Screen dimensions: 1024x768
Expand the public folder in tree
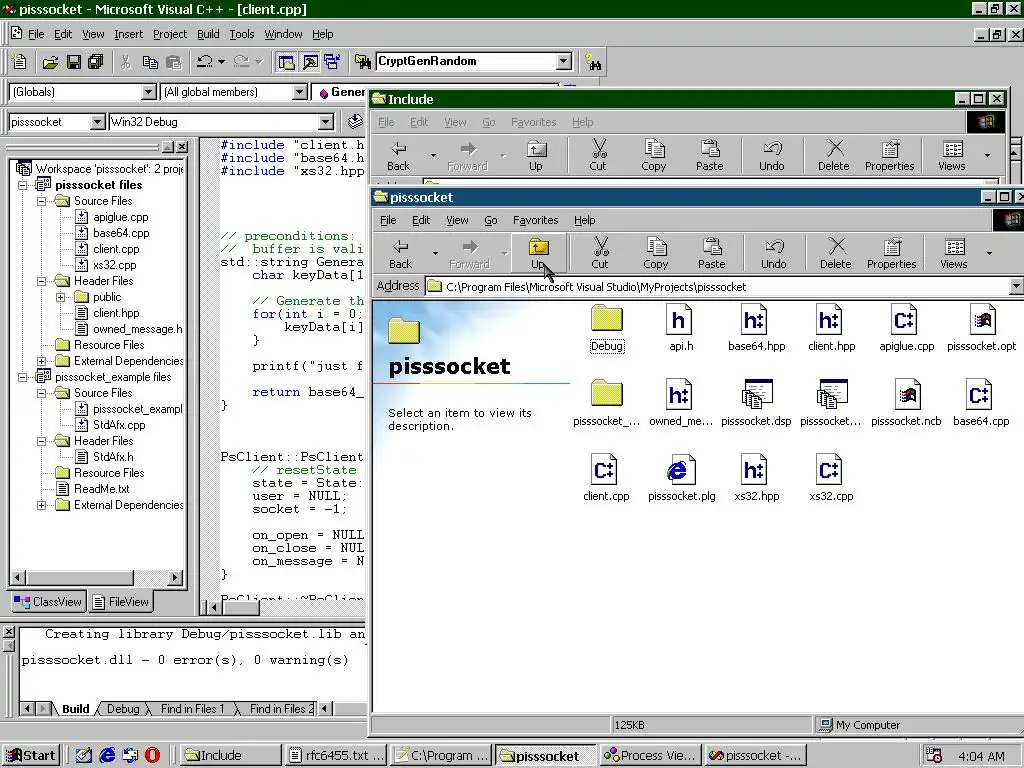pos(61,297)
